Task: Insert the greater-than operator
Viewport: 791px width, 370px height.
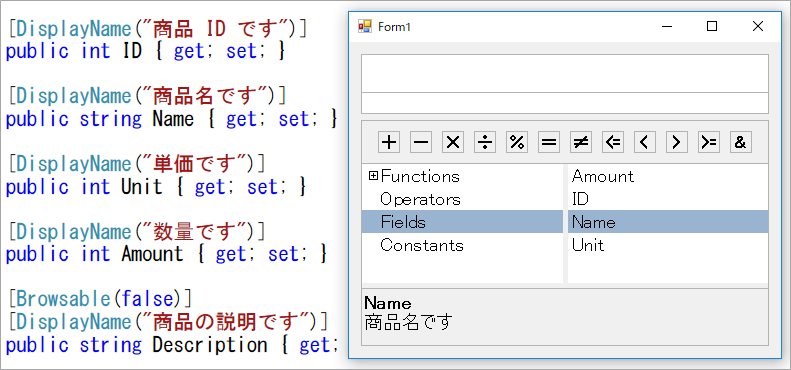Action: click(x=676, y=142)
